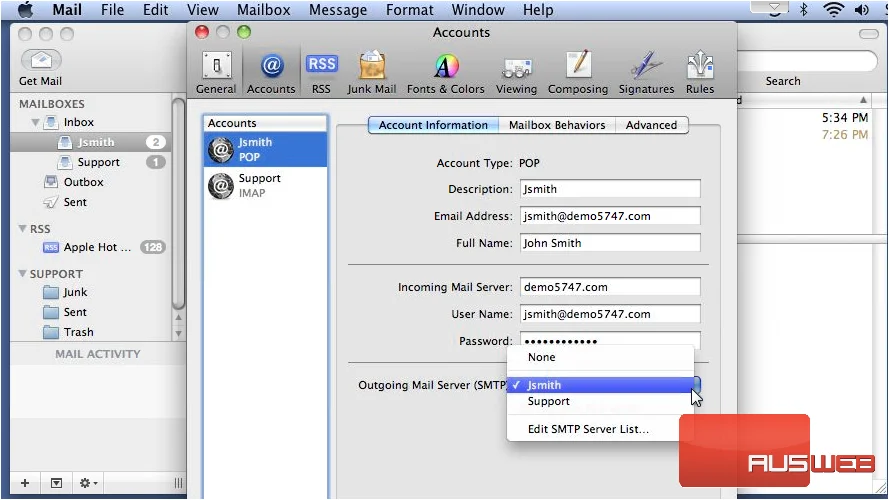Collapse the Inbox disclosure triangle
This screenshot has height=500, width=889.
(35, 122)
